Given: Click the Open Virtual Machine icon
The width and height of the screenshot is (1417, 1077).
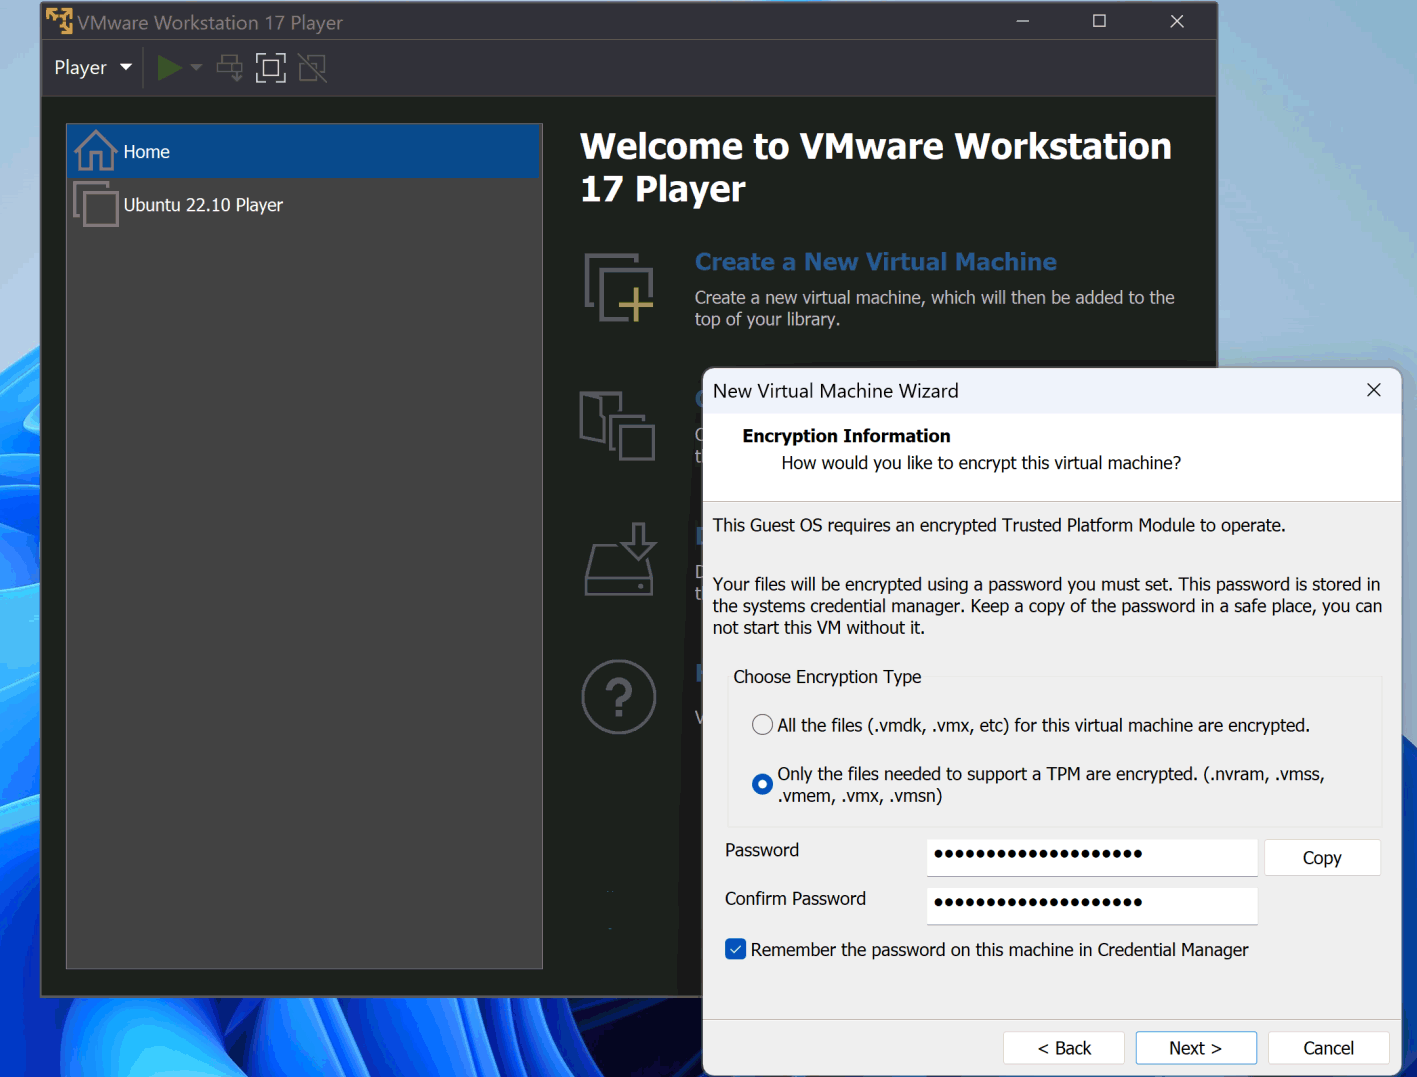Looking at the screenshot, I should [x=618, y=425].
